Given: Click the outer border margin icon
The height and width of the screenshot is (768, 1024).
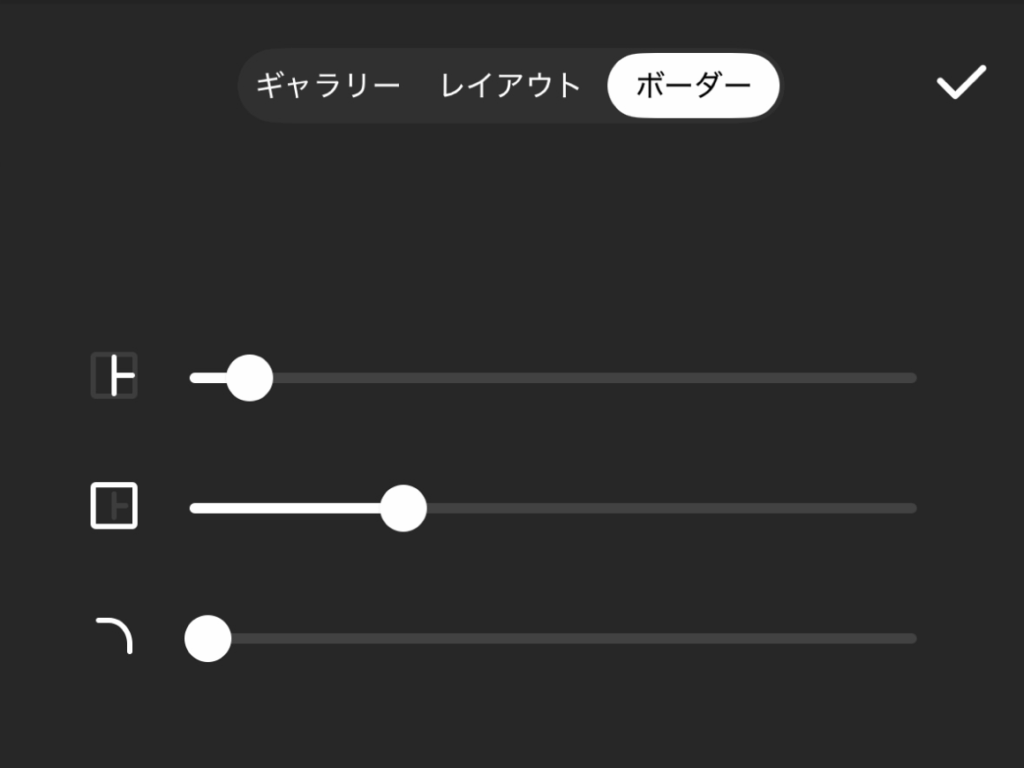Looking at the screenshot, I should 114,506.
